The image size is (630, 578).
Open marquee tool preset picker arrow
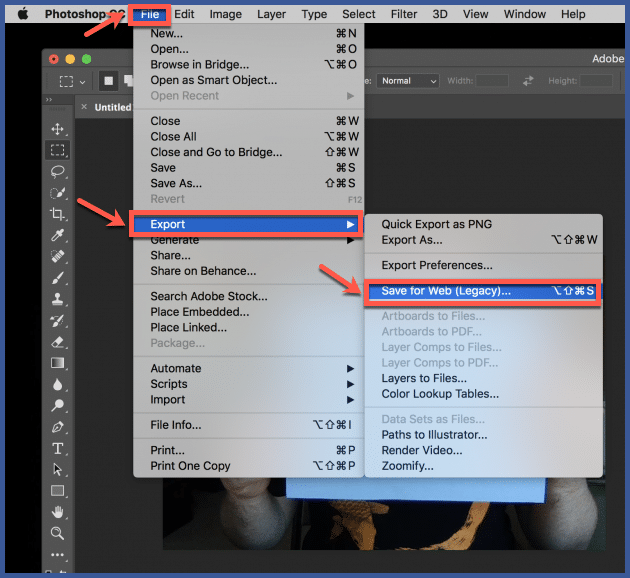pyautogui.click(x=82, y=82)
